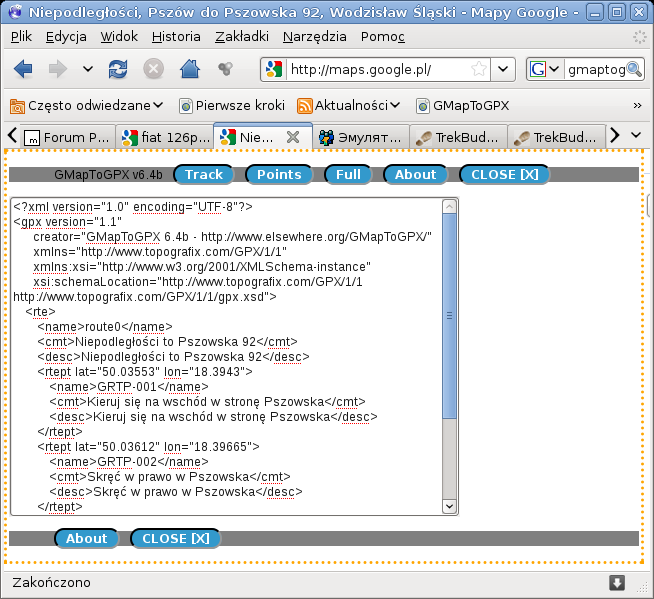The width and height of the screenshot is (654, 599).
Task: Open the Edycja menu
Action: 66,37
